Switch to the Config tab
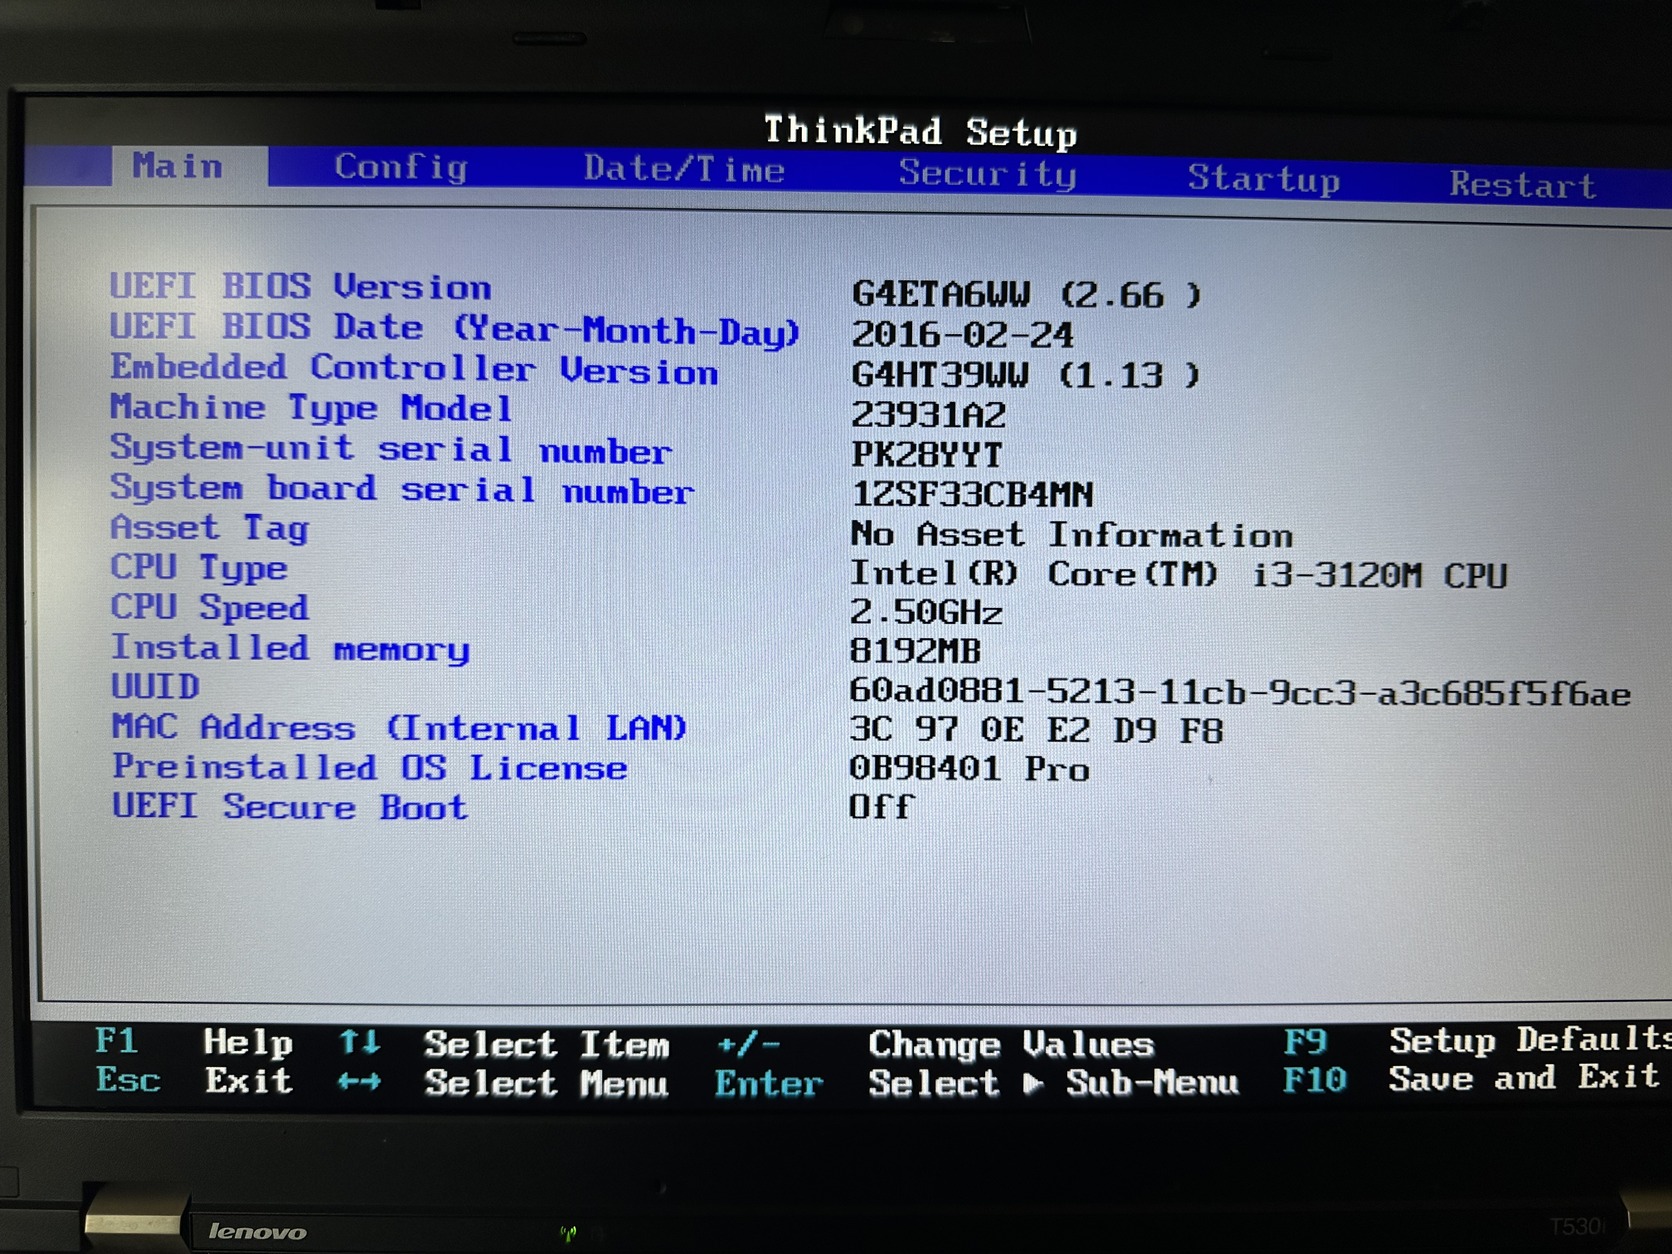The height and width of the screenshot is (1254, 1672). (401, 167)
